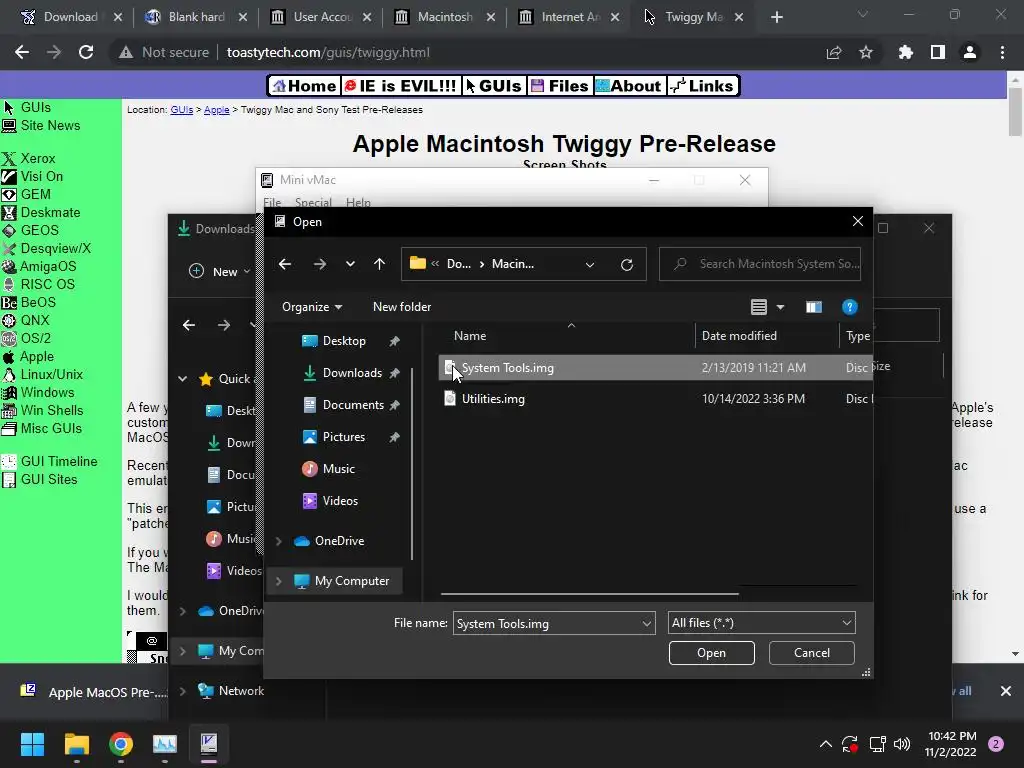Open the dialog Help icon
Image resolution: width=1024 pixels, height=768 pixels.
pyautogui.click(x=850, y=307)
